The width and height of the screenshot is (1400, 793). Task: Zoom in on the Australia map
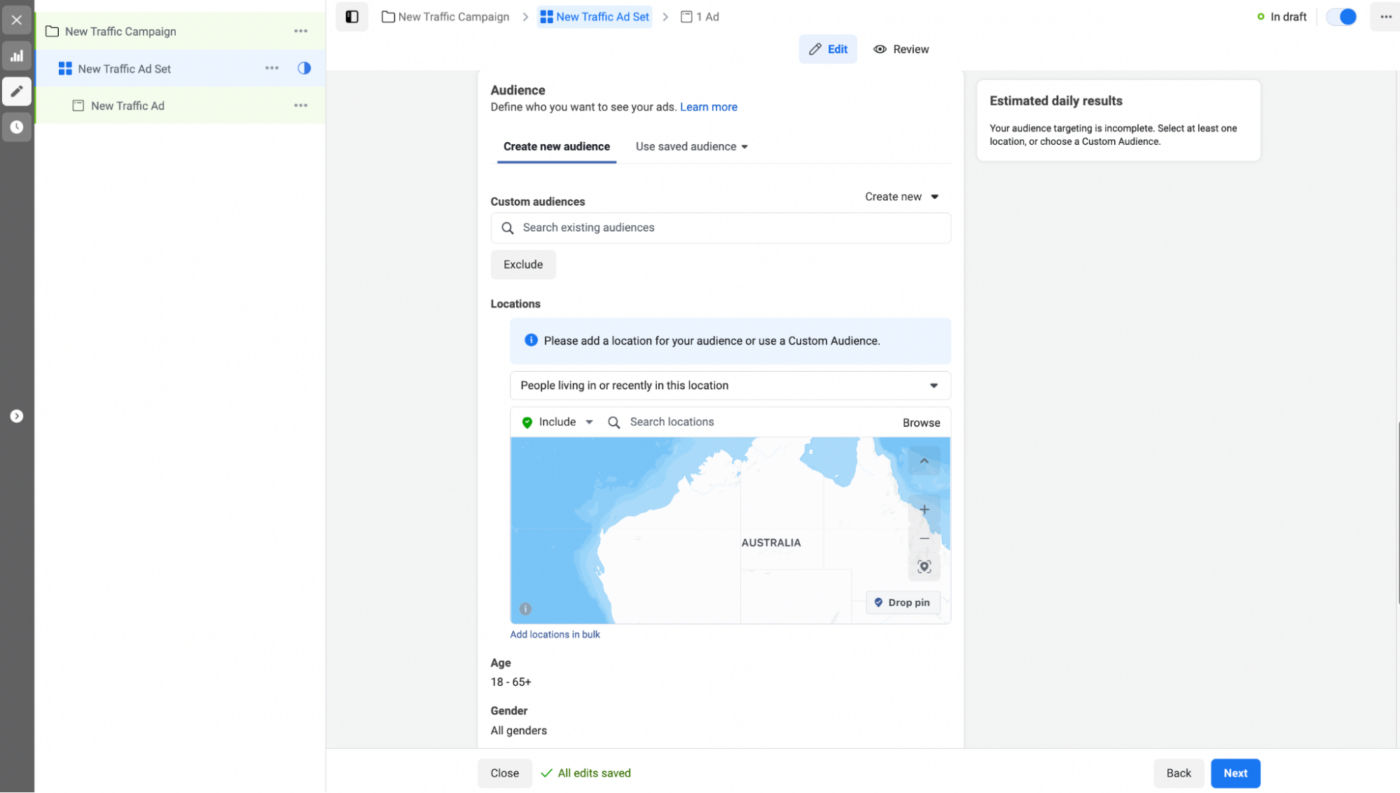(923, 510)
